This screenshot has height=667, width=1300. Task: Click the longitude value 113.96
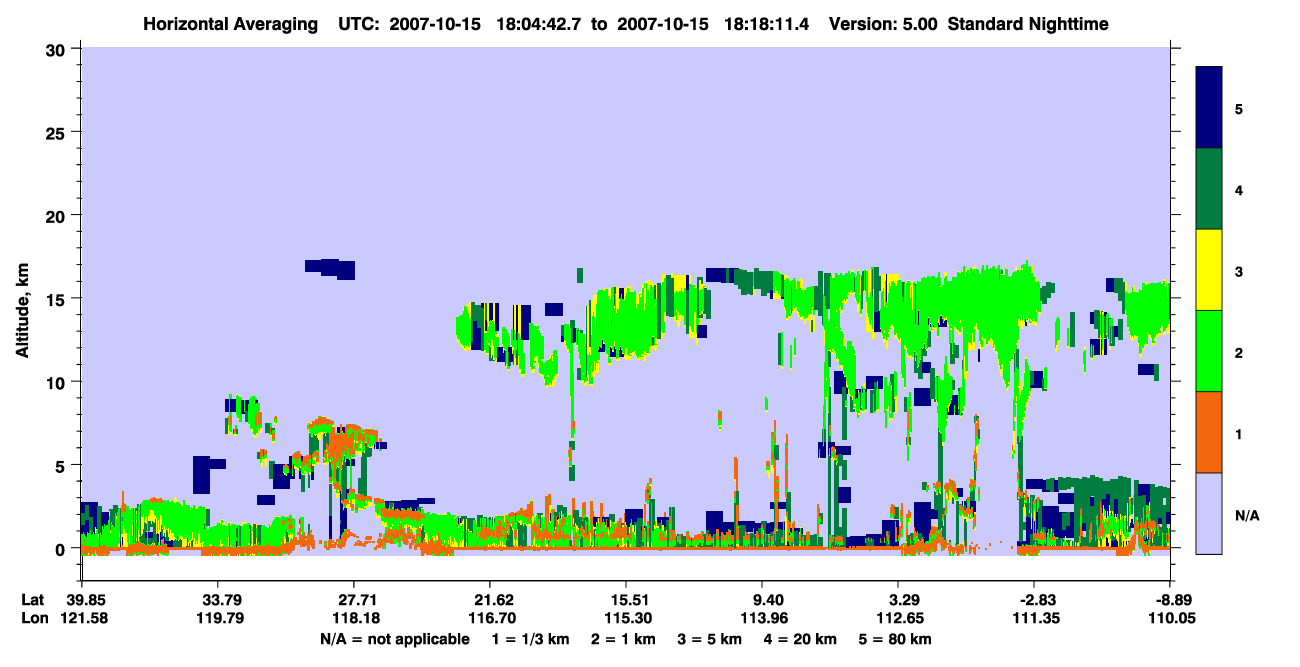(762, 618)
